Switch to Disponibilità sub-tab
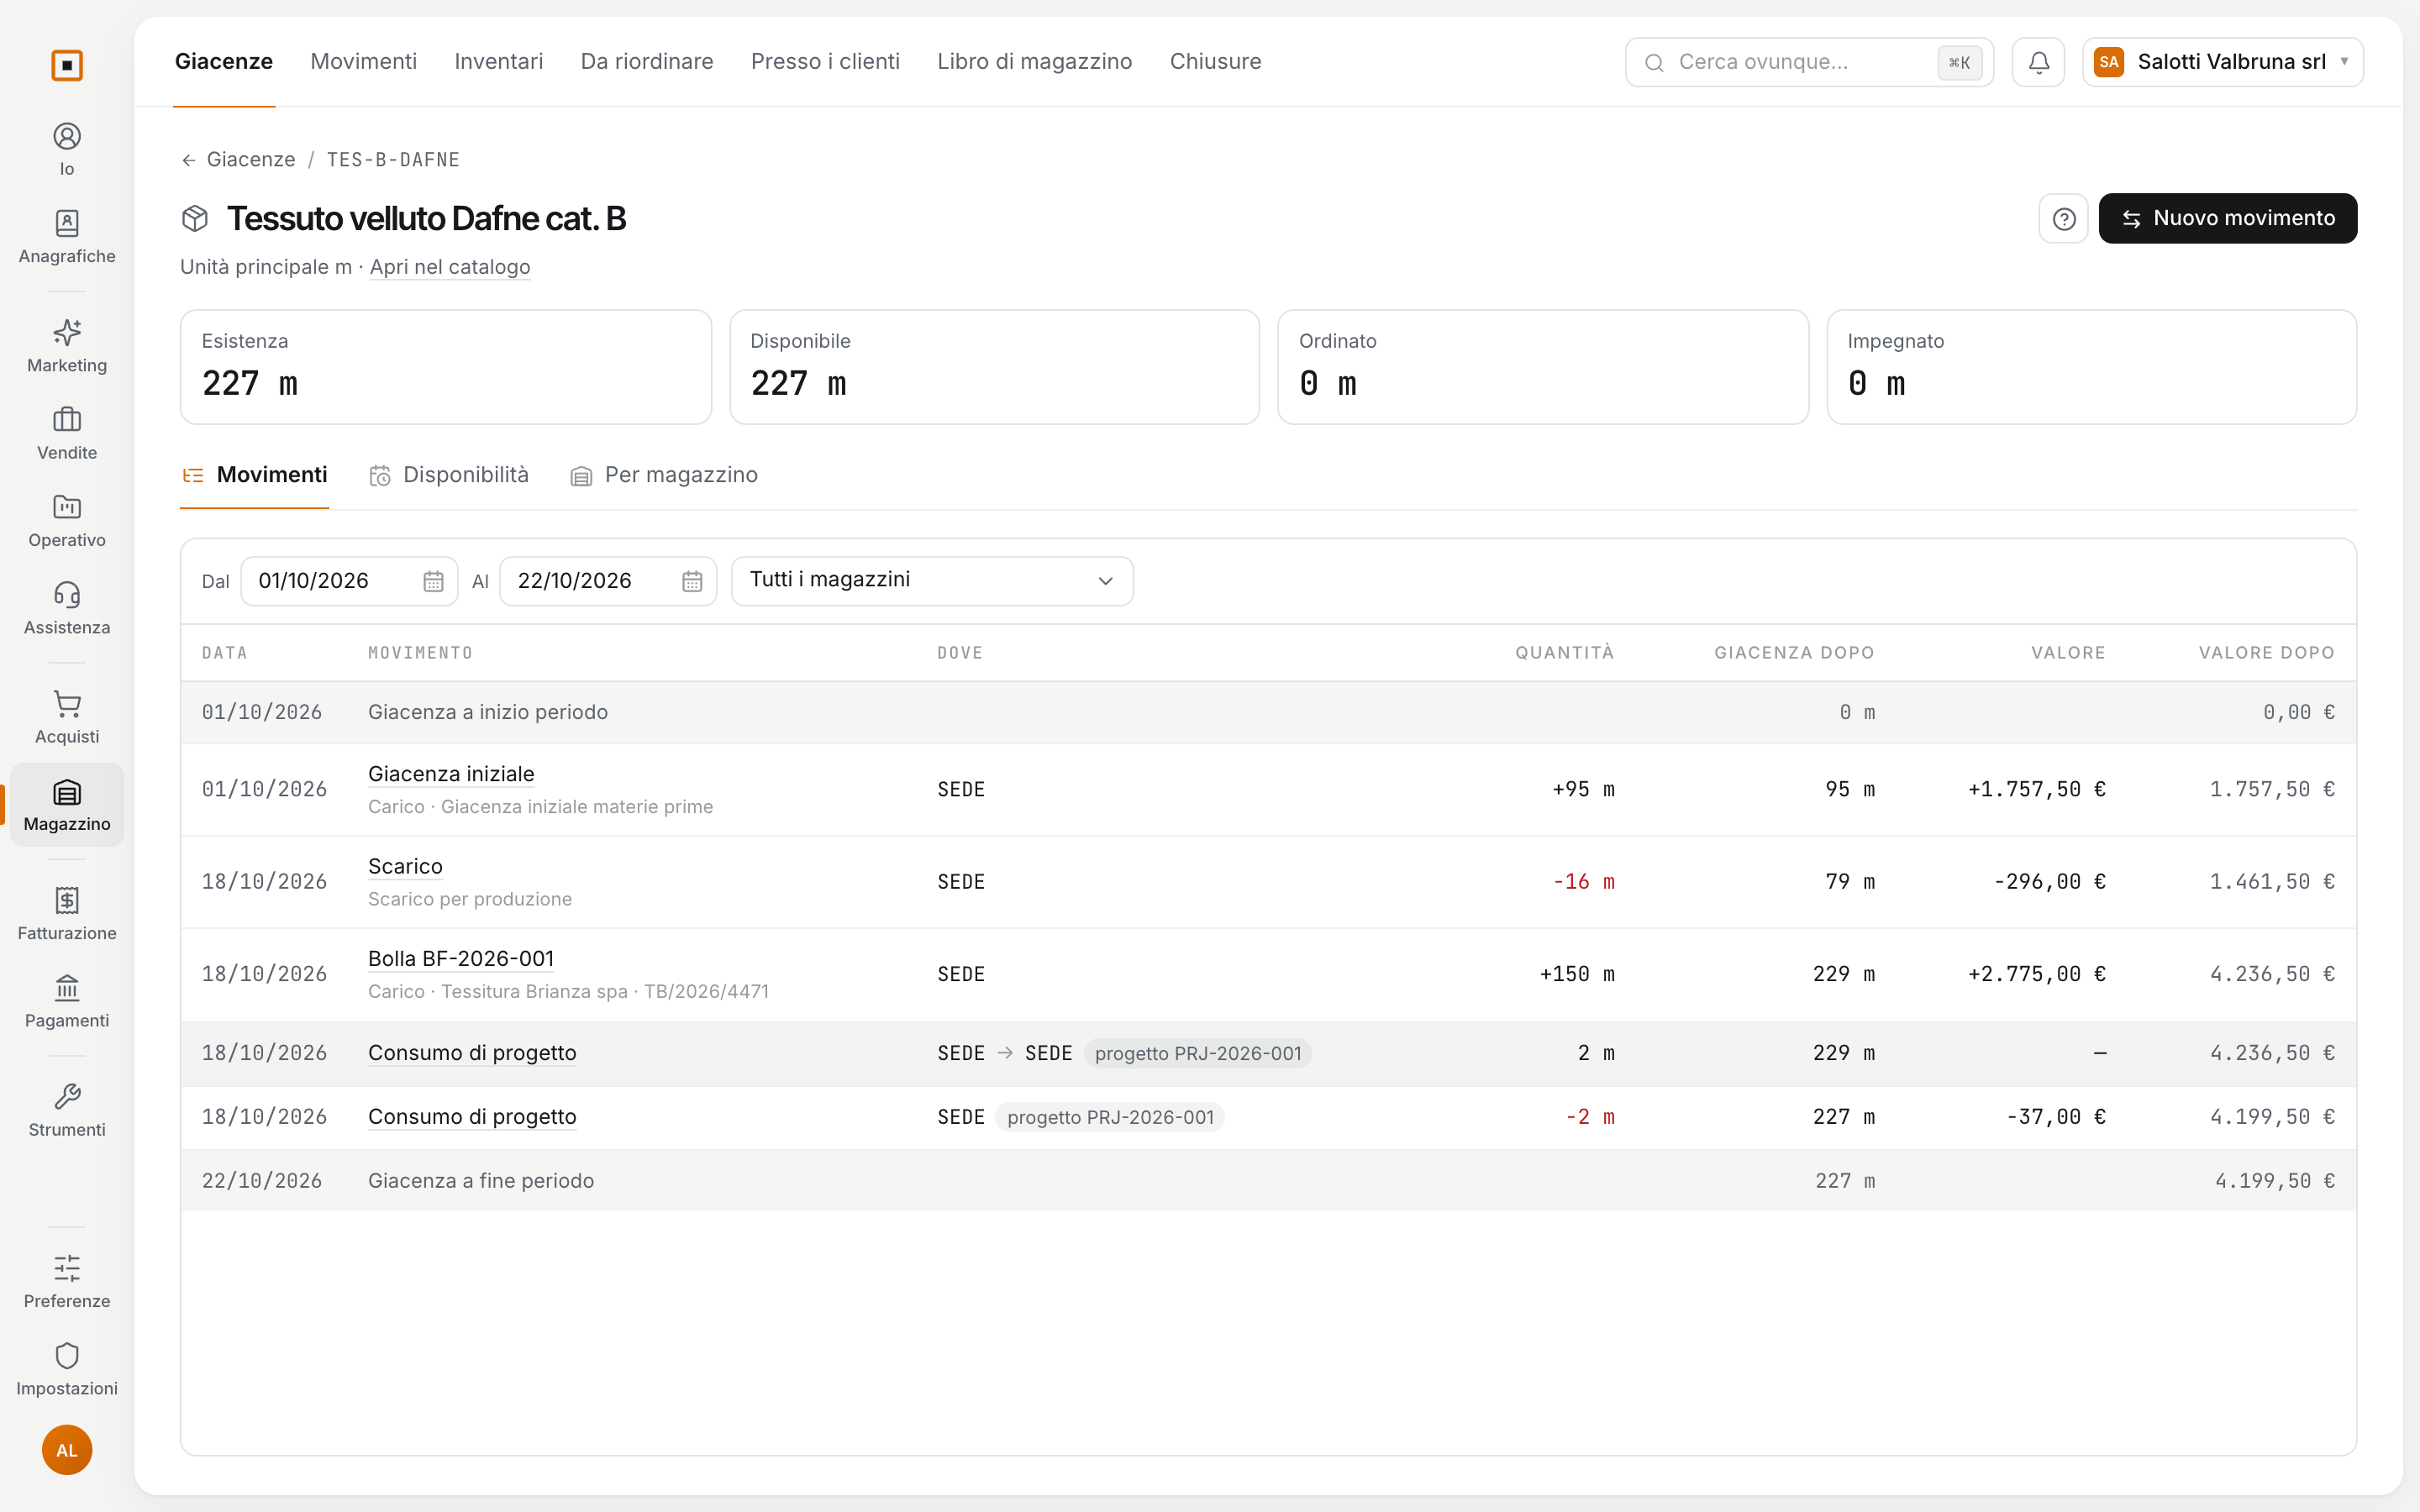Image resolution: width=2420 pixels, height=1512 pixels. tap(449, 475)
